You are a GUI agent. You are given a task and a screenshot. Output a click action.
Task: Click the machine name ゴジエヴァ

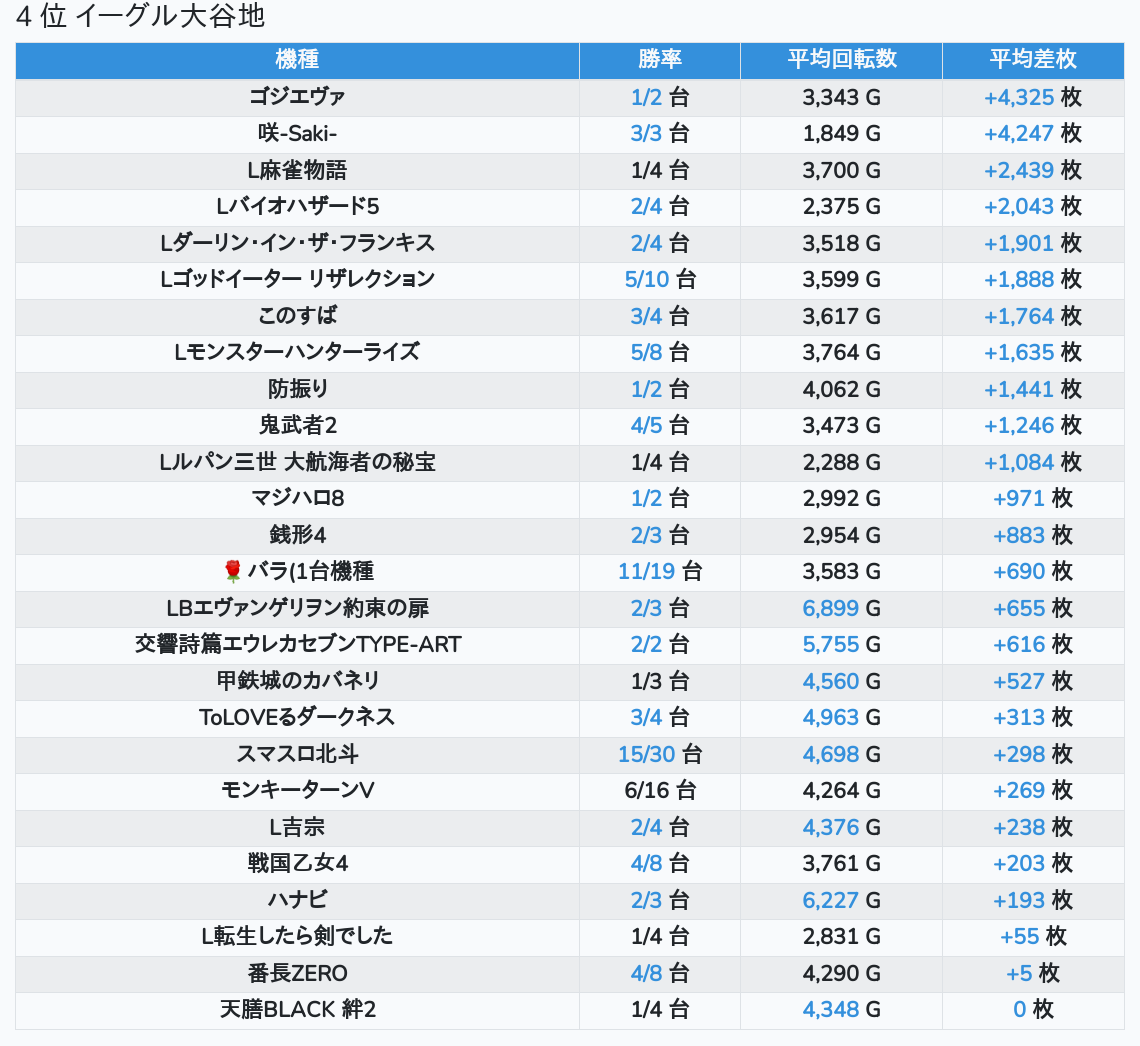click(x=297, y=97)
